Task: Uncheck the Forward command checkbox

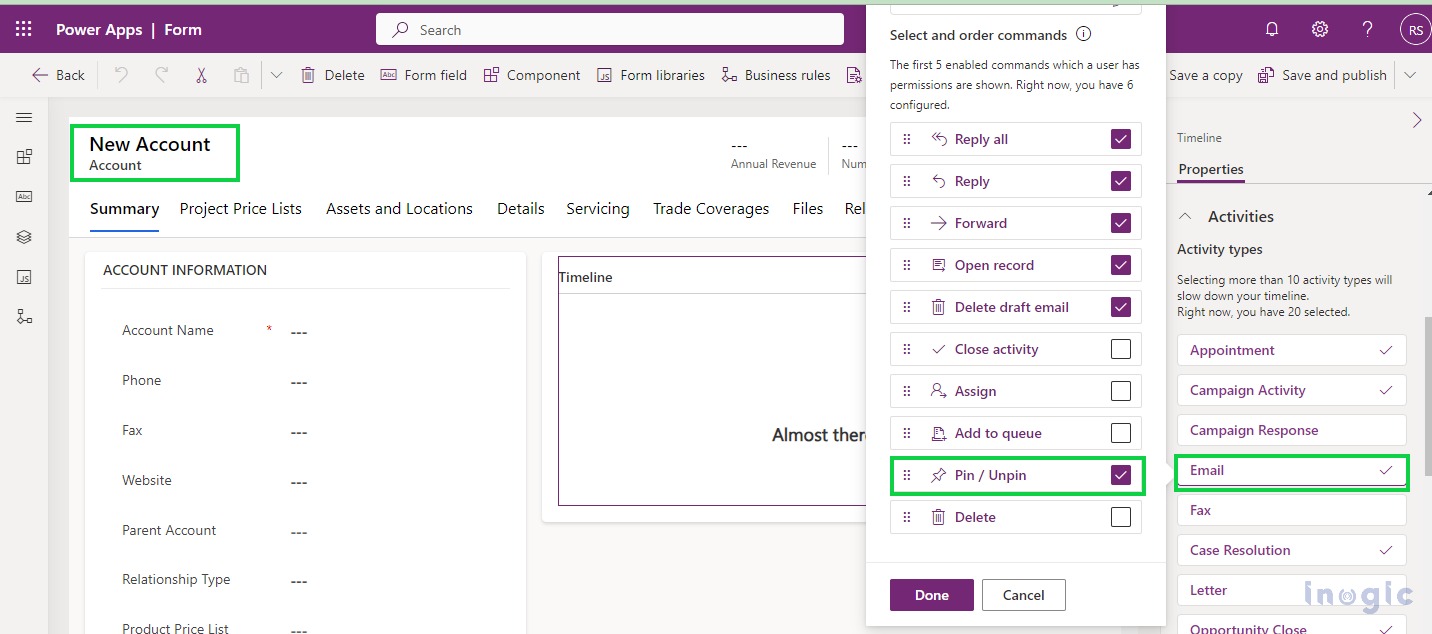Action: pos(1121,223)
